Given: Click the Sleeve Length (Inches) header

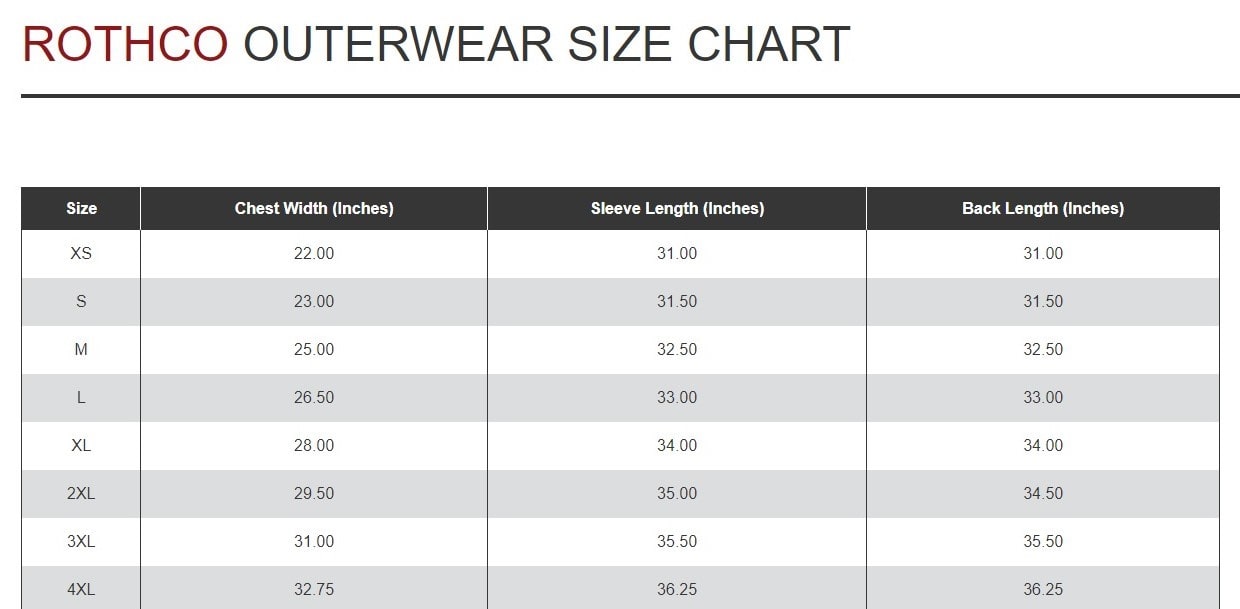Looking at the screenshot, I should (x=677, y=209).
